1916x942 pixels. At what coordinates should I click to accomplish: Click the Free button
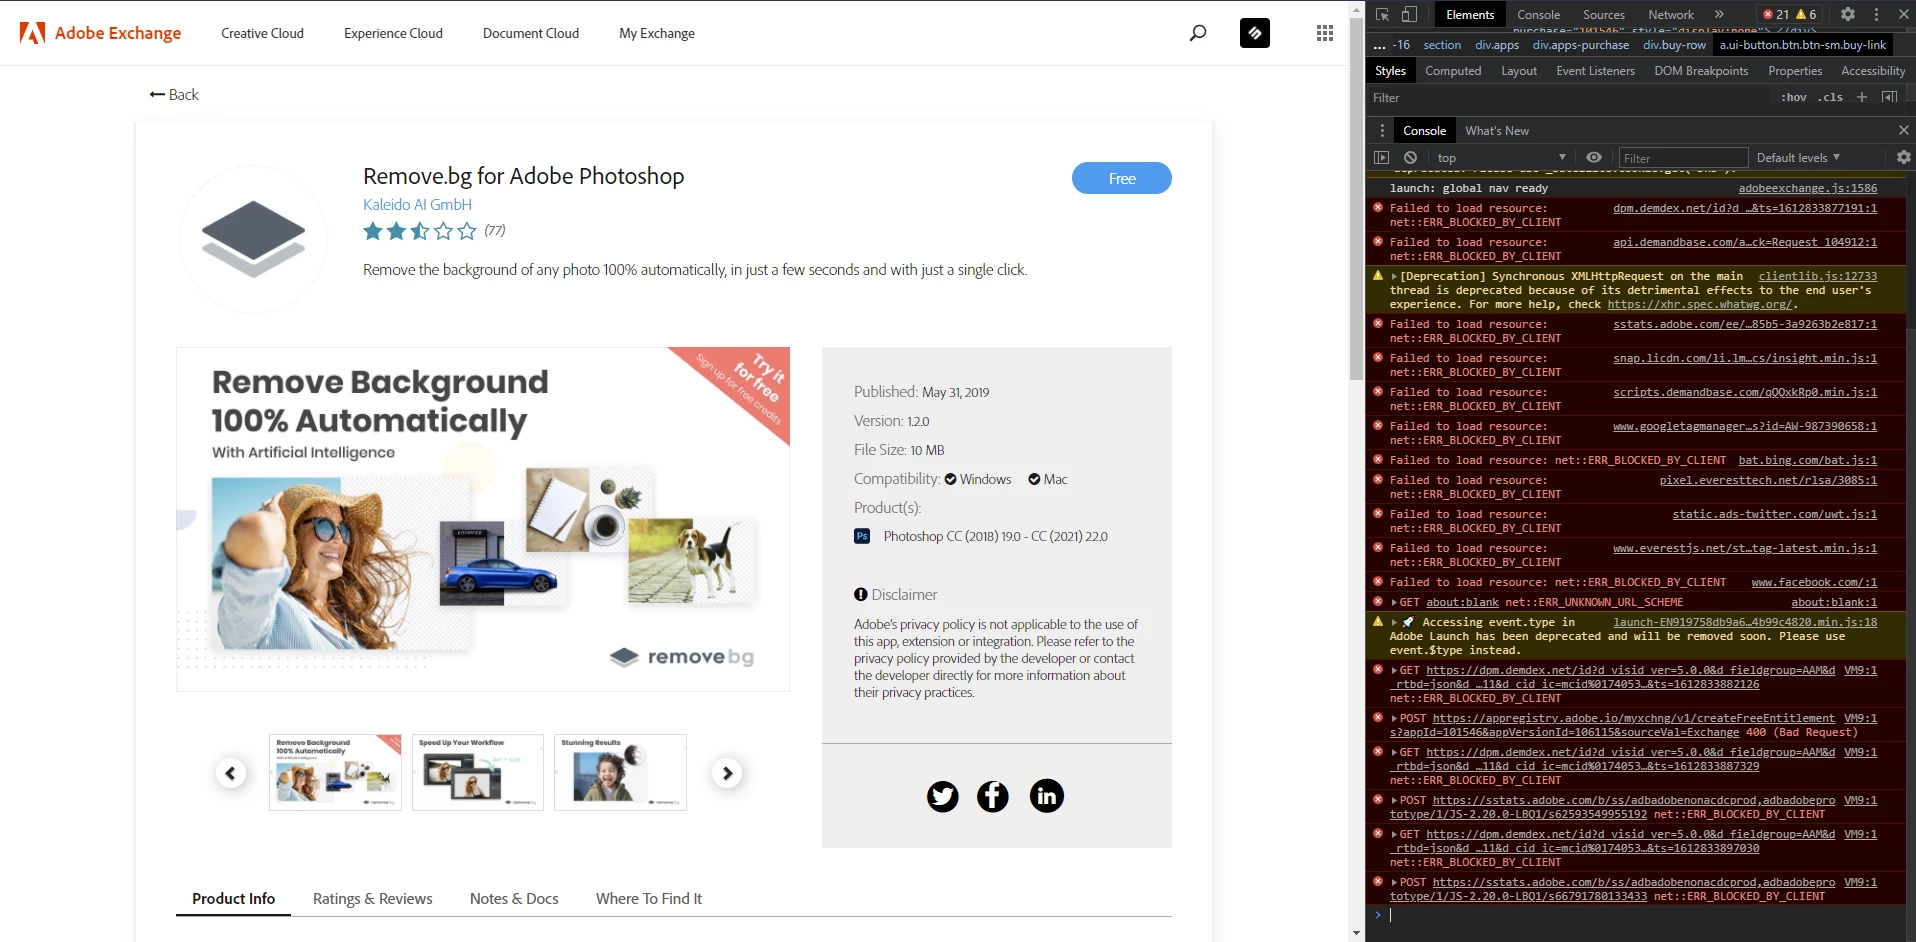click(1122, 178)
